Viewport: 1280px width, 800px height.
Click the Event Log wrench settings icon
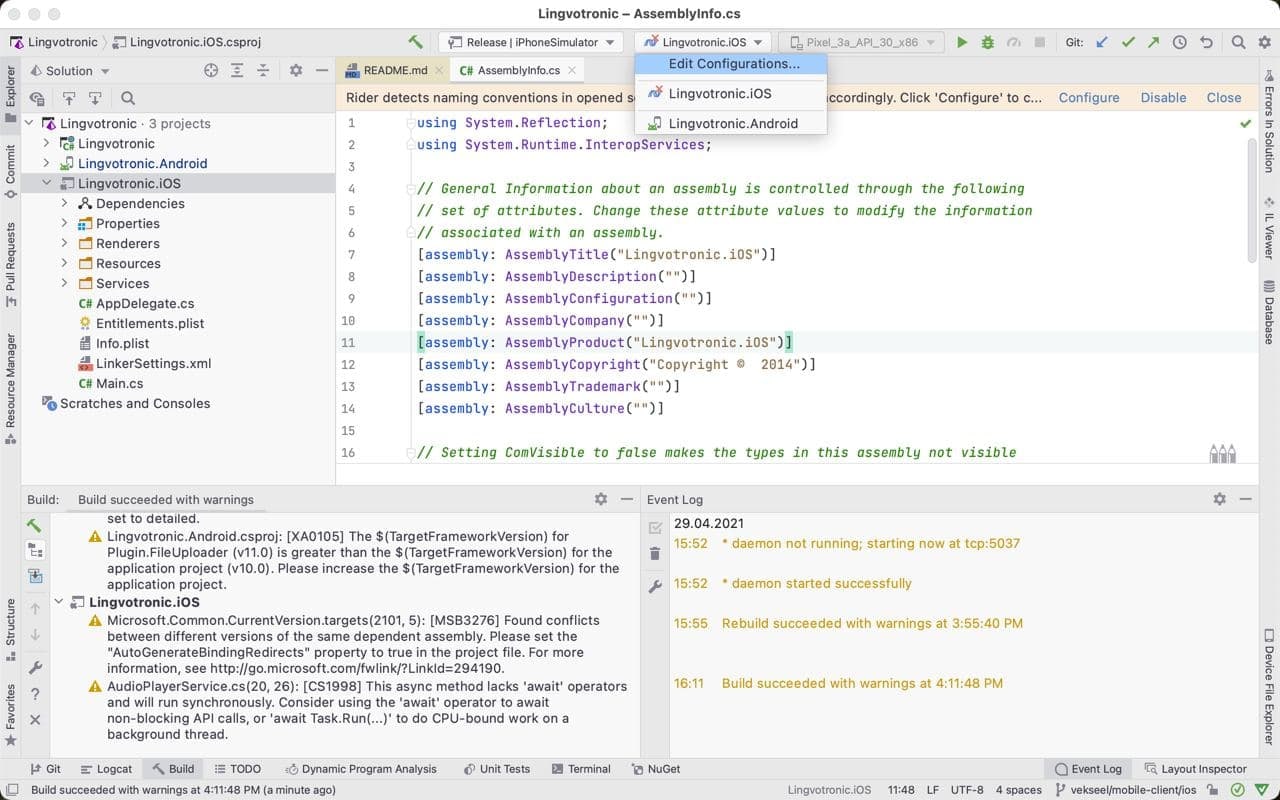655,587
